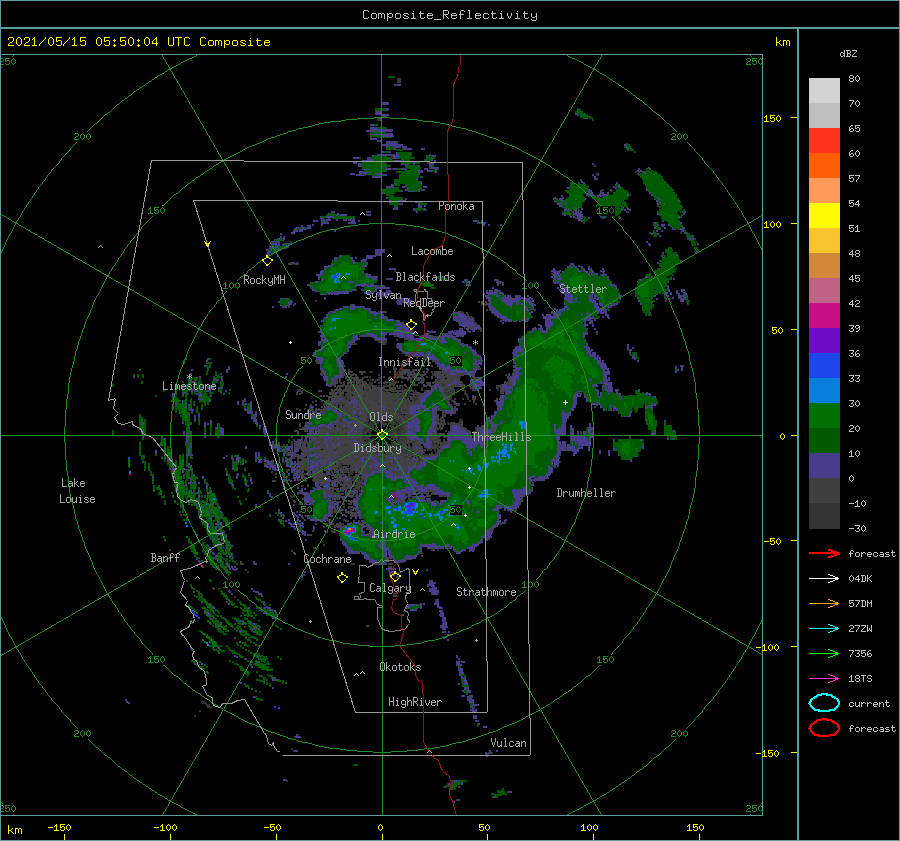Image resolution: width=900 pixels, height=841 pixels.
Task: Click the km label at bottom left
Action: click(x=14, y=830)
